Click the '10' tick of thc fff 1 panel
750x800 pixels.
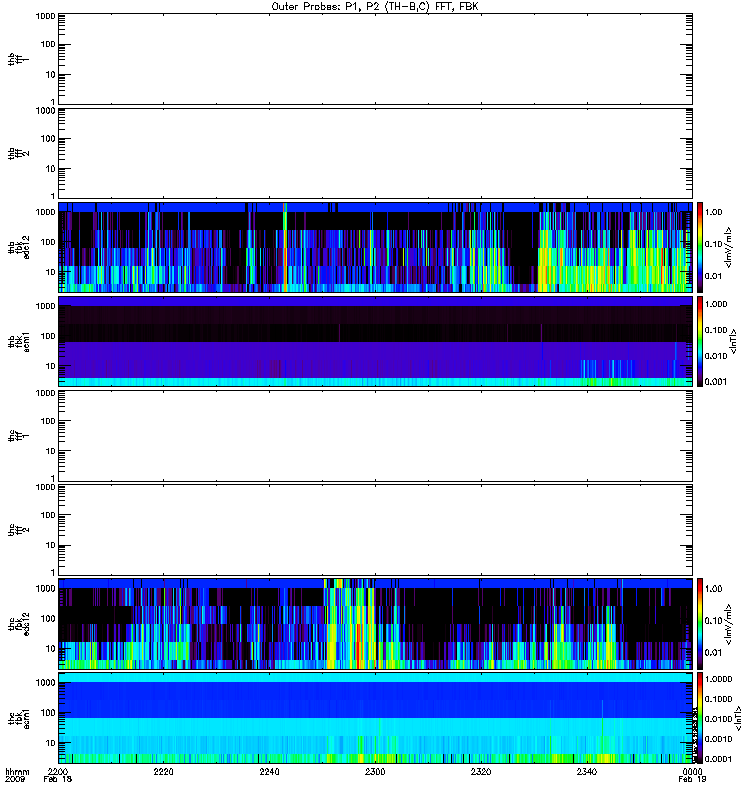click(51, 451)
